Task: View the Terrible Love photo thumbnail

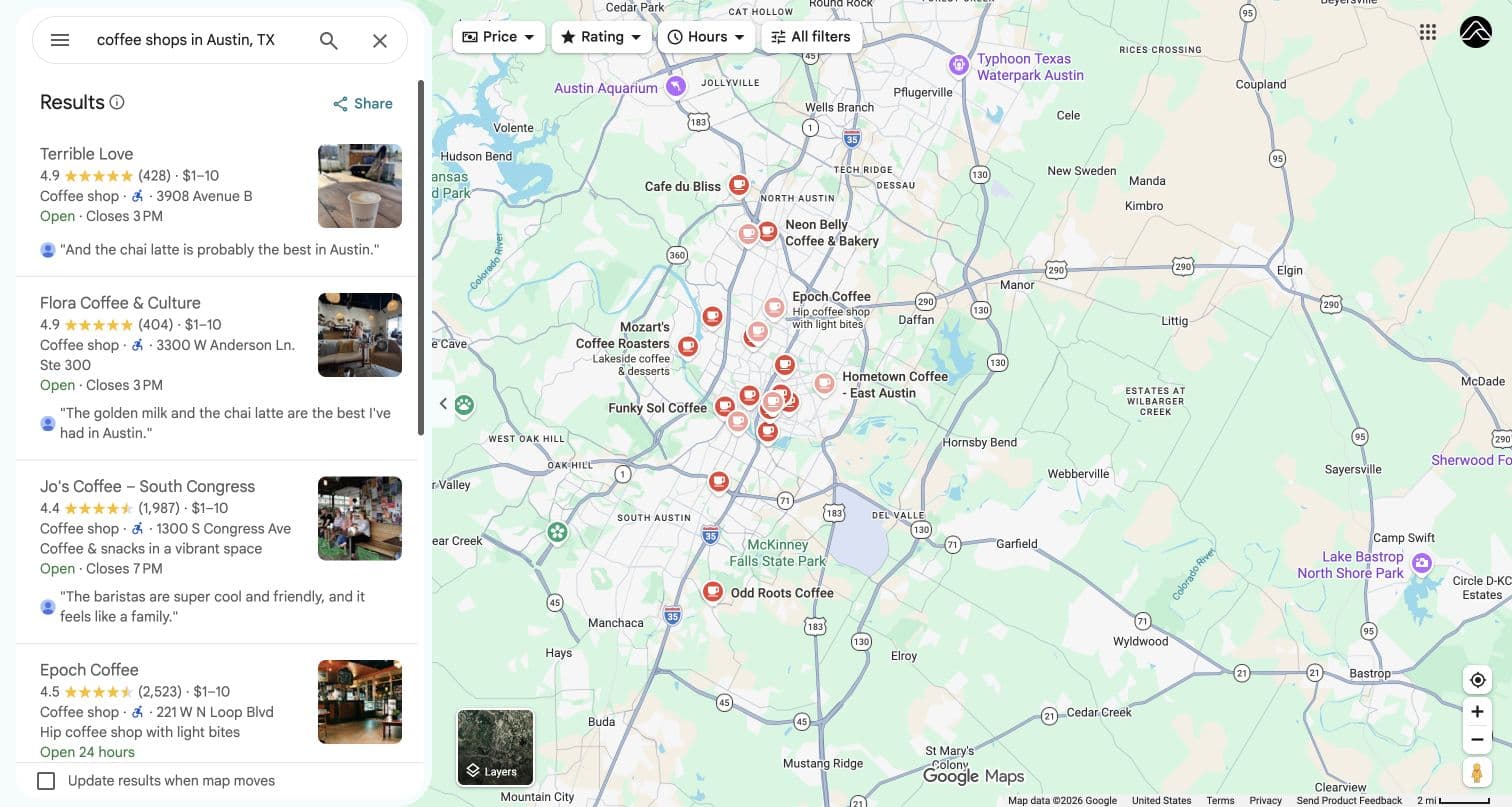Action: click(360, 186)
